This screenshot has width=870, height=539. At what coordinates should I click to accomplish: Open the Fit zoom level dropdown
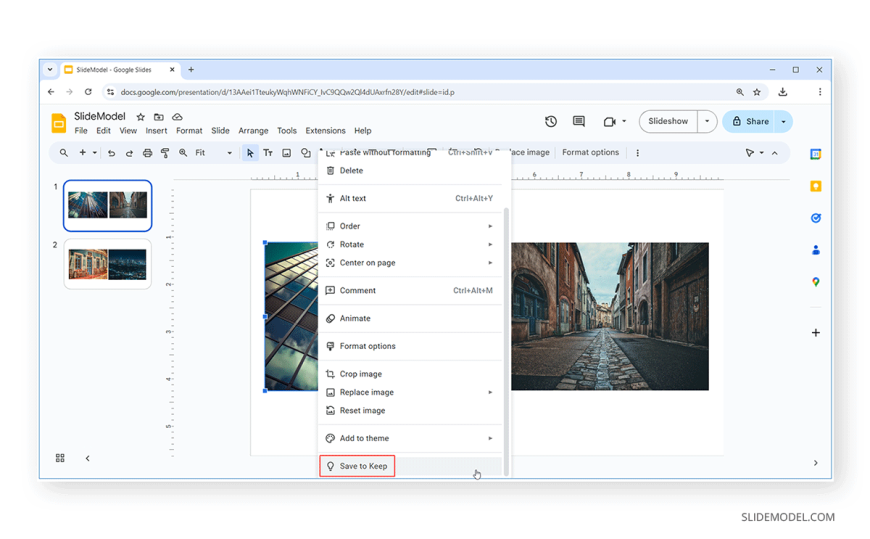tap(214, 153)
